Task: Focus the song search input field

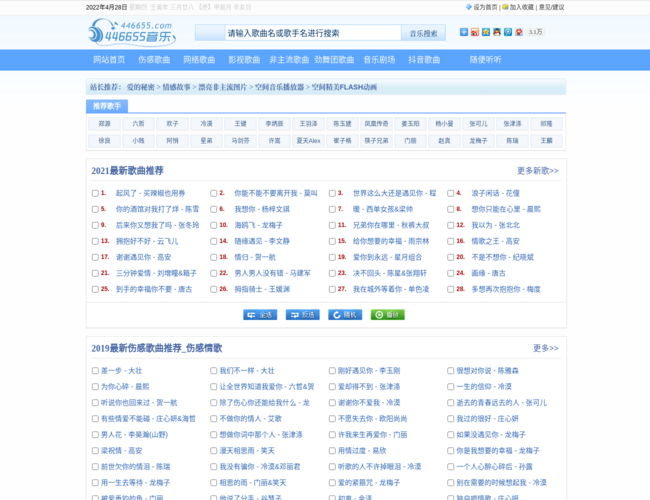Action: (x=313, y=33)
